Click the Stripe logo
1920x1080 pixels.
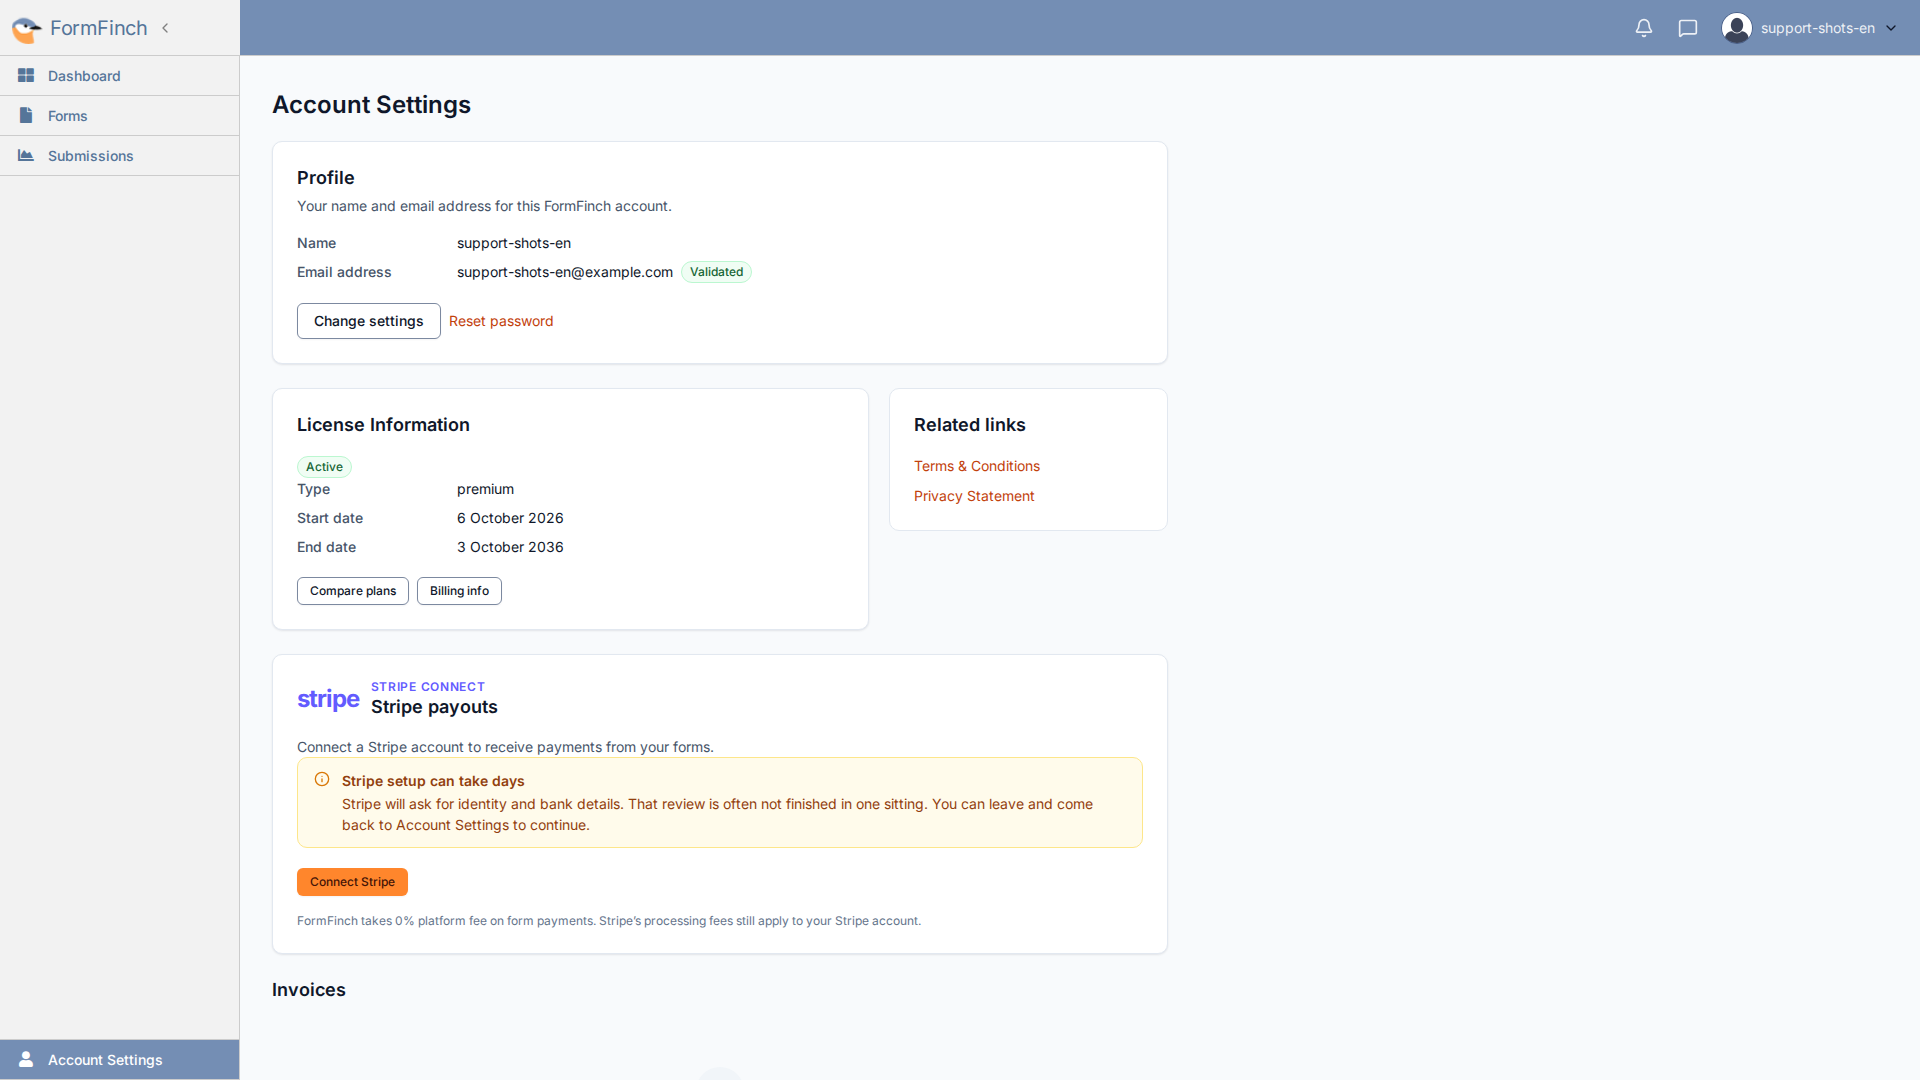coord(328,699)
